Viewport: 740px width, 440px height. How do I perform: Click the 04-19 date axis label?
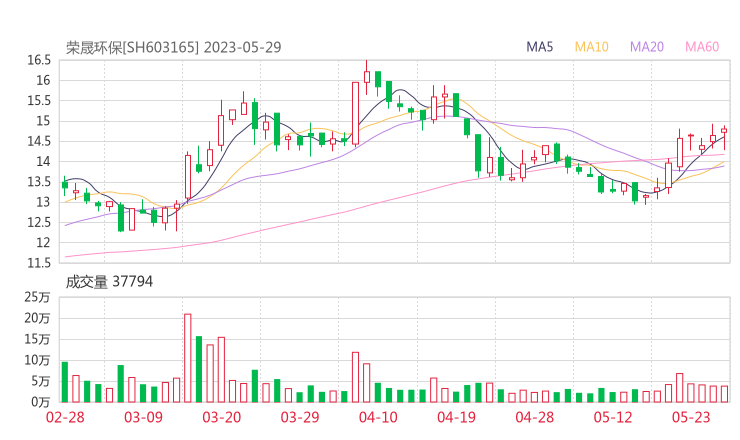click(456, 417)
